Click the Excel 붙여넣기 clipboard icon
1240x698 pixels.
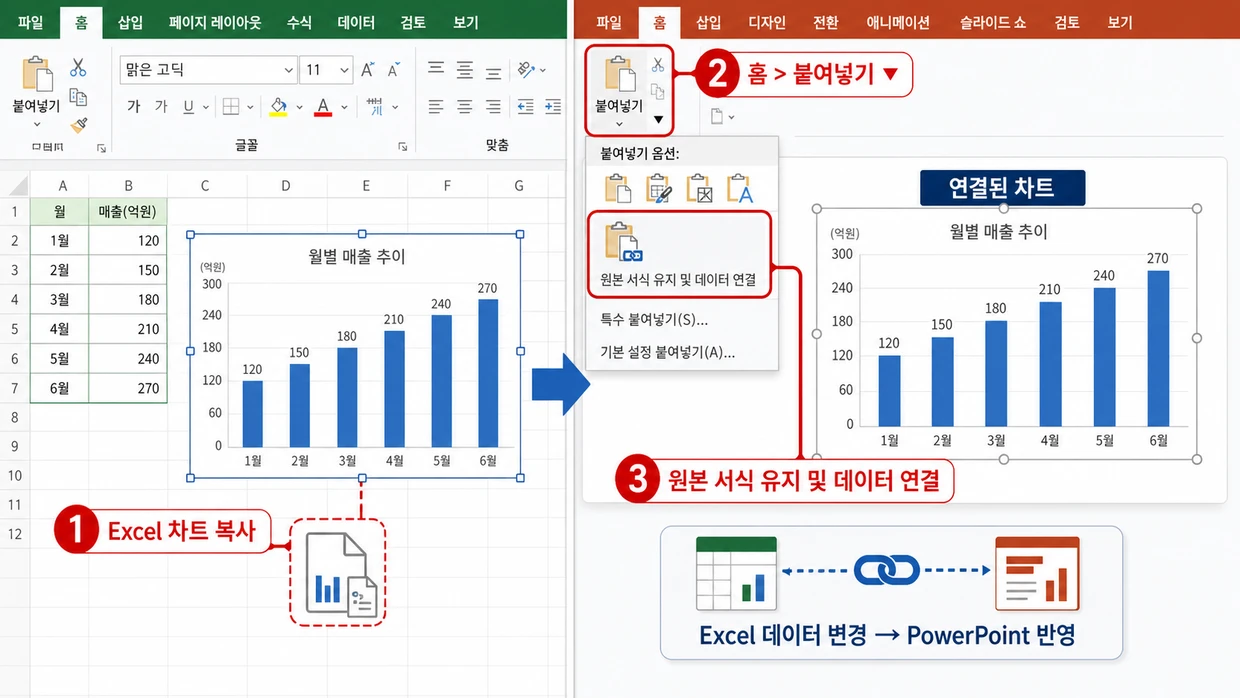(x=37, y=74)
